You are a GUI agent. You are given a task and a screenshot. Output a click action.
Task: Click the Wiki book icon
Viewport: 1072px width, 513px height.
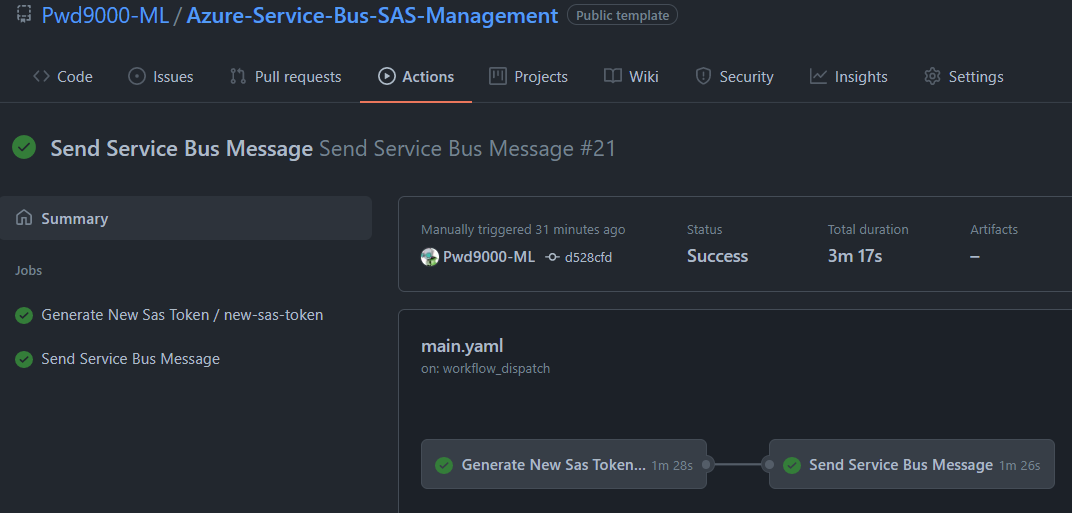[x=613, y=76]
